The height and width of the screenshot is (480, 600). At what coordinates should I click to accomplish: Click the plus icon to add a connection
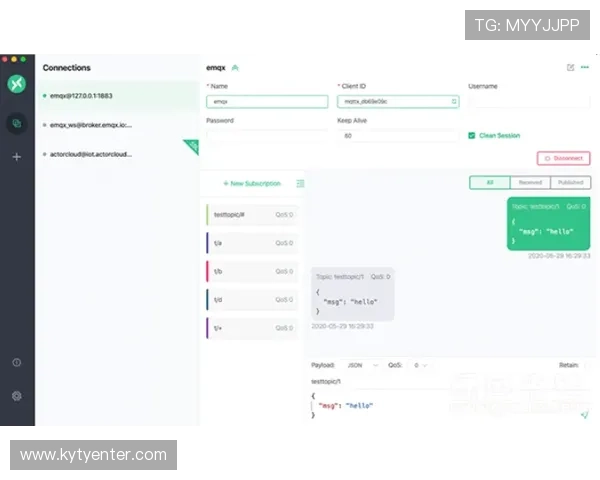pos(16,157)
